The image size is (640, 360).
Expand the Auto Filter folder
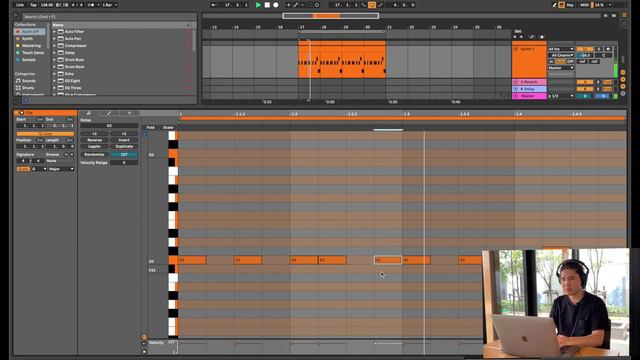click(54, 31)
